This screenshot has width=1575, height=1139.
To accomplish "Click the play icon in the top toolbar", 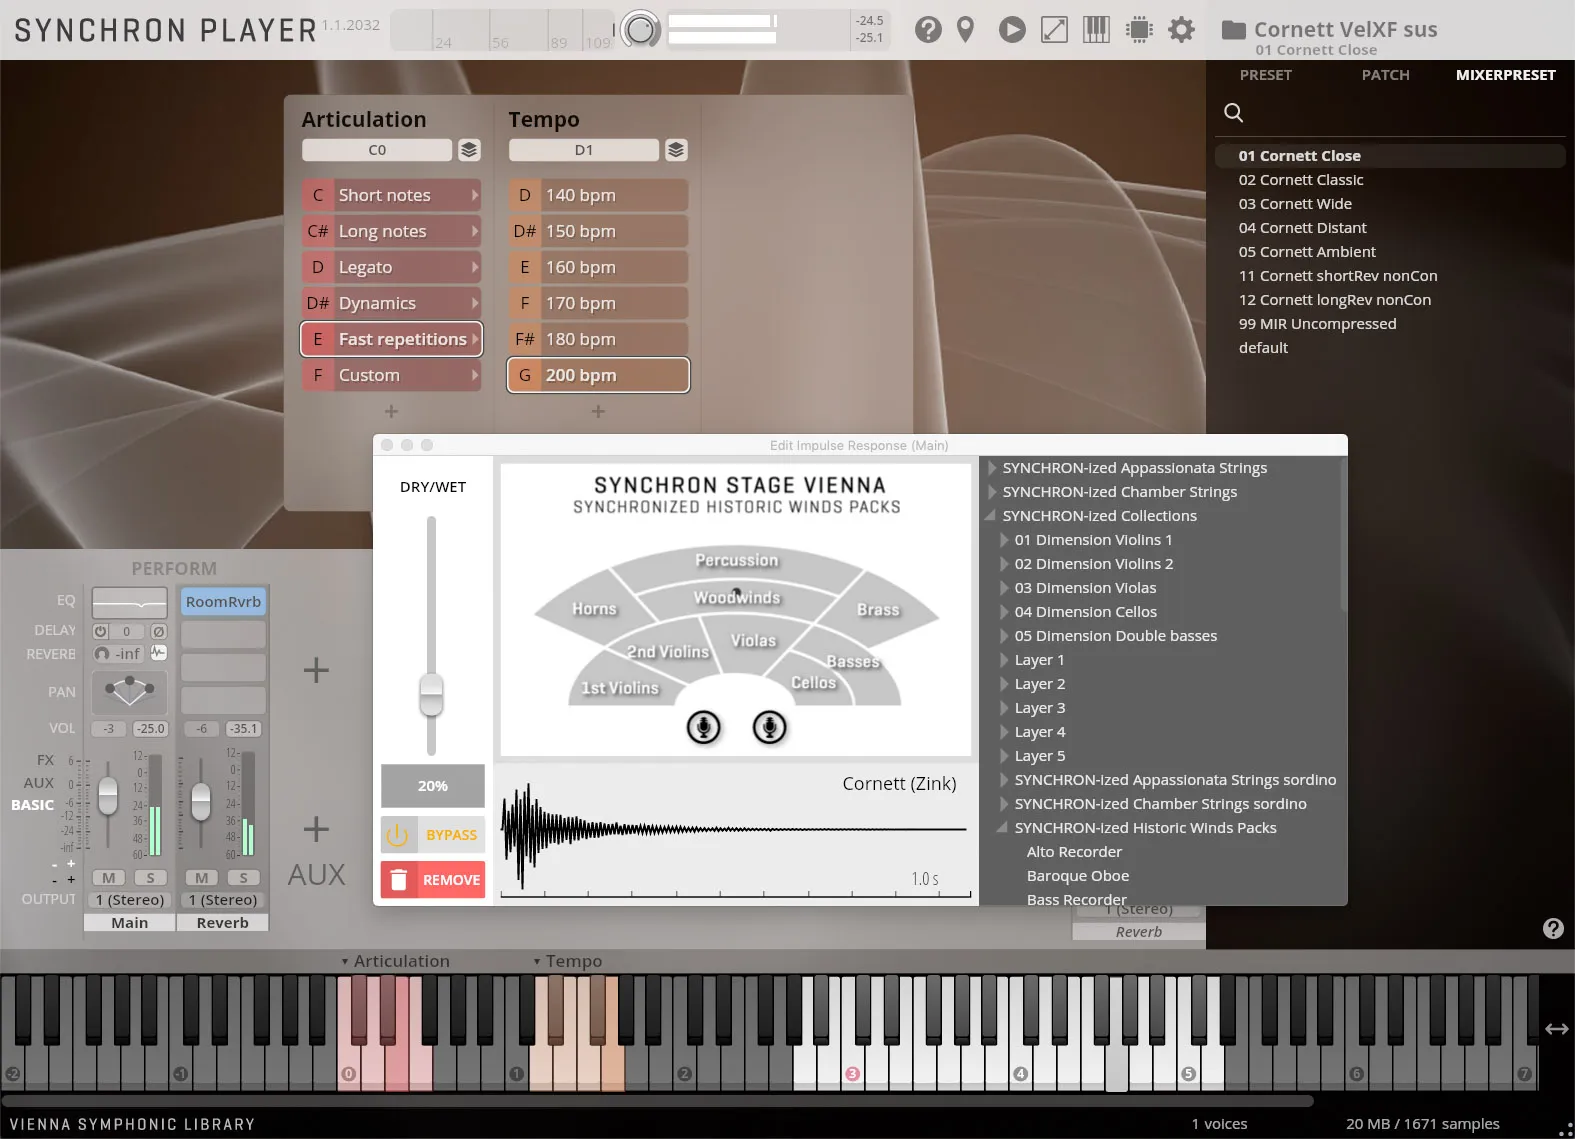I will click(x=1012, y=30).
